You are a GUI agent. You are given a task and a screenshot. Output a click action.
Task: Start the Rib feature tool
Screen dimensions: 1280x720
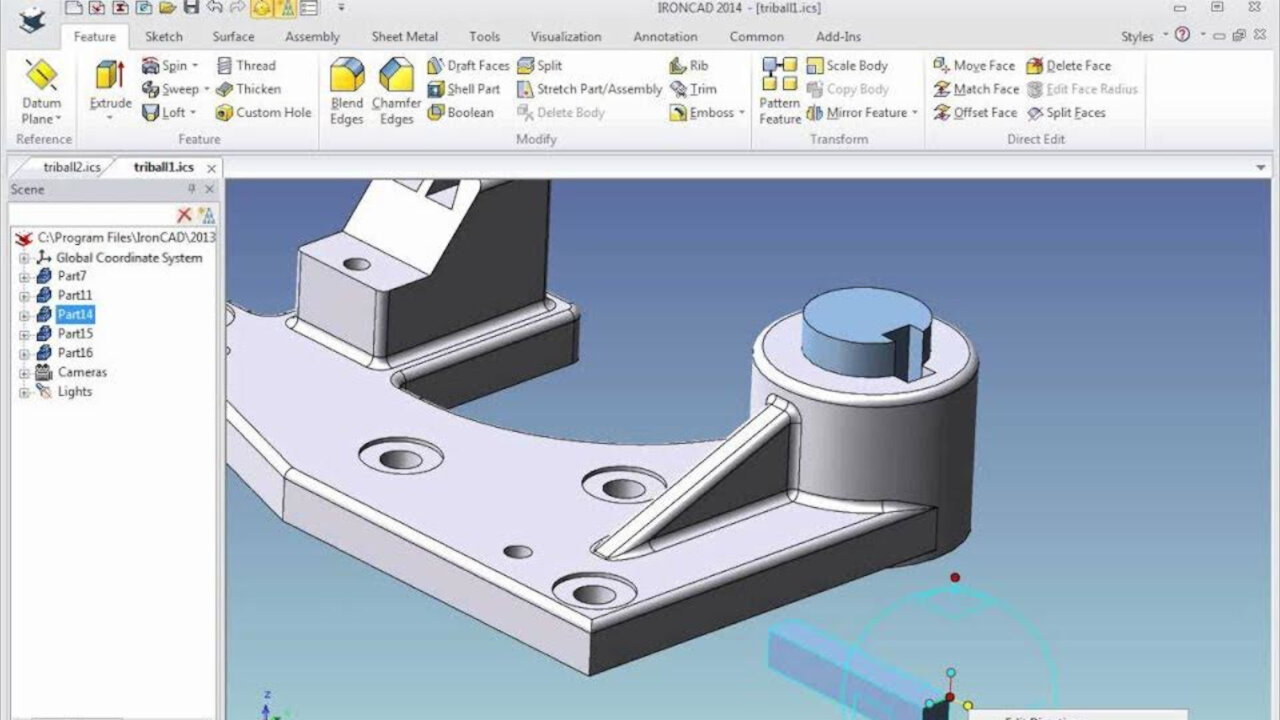692,64
